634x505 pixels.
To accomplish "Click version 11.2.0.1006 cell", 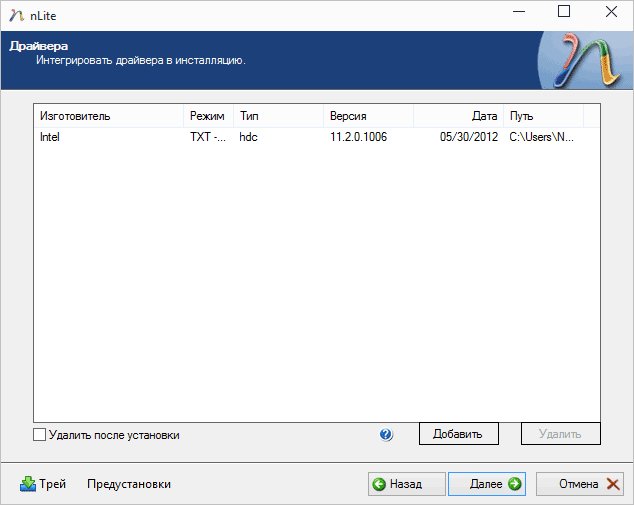I will point(358,137).
